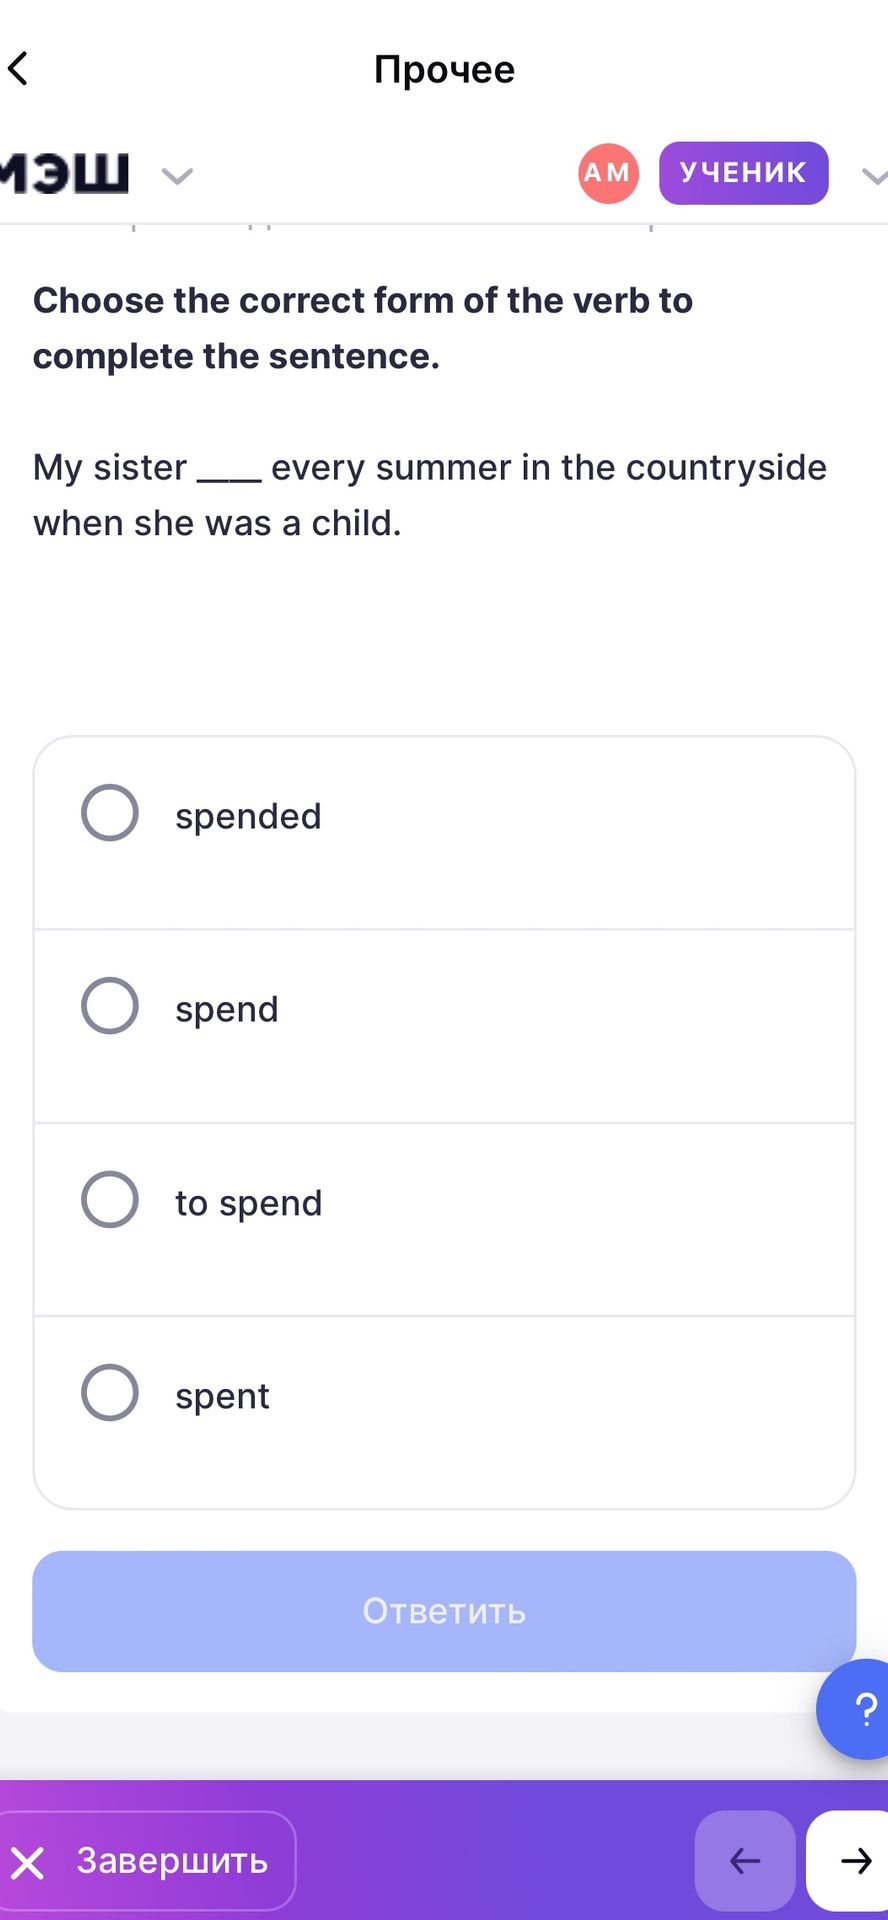Screen dimensions: 888x1920
Task: Tap the sentence with the blank gap
Action: (430, 495)
